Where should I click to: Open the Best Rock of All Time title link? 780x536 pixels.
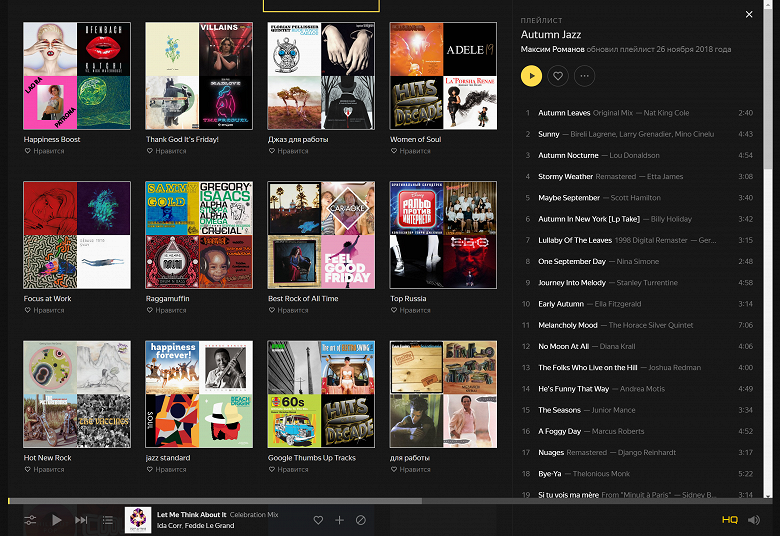(303, 299)
